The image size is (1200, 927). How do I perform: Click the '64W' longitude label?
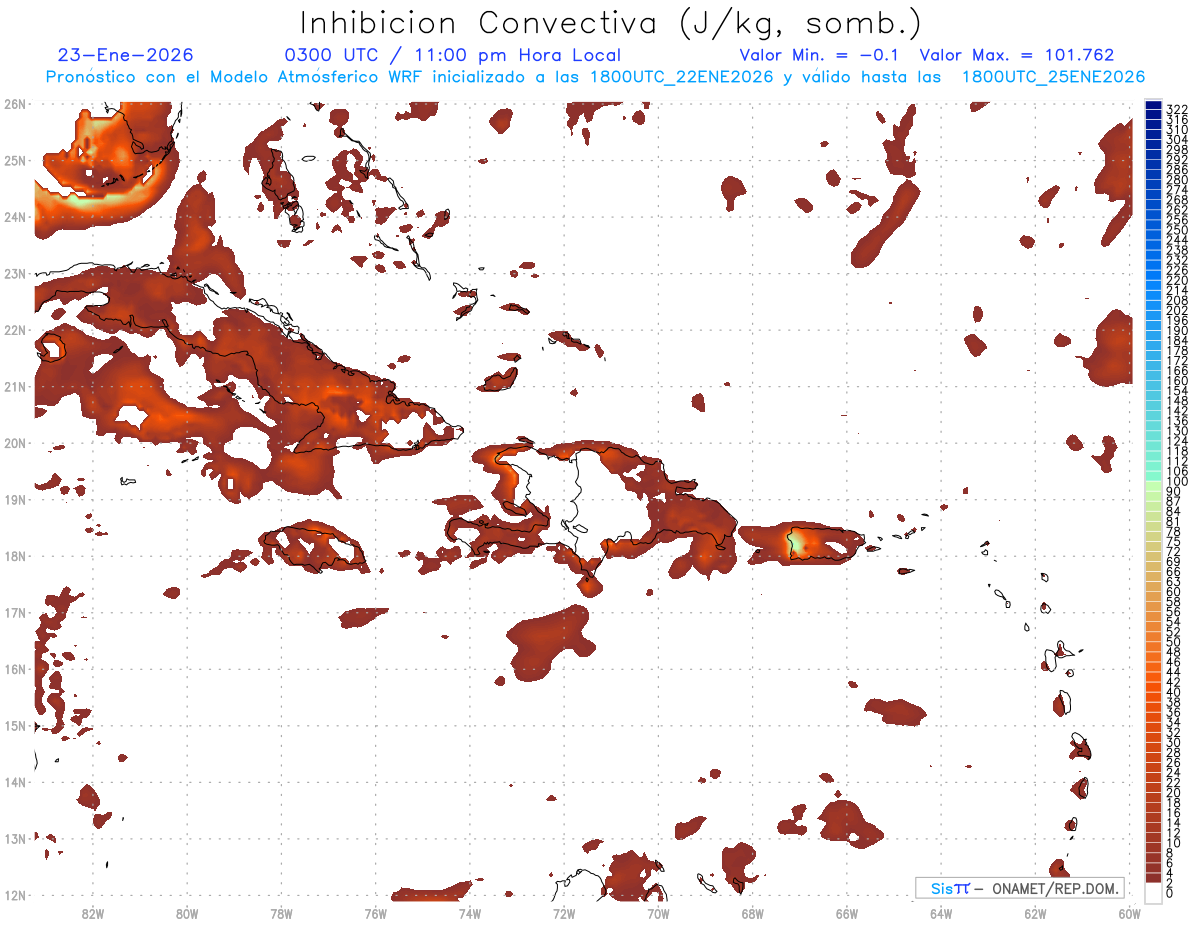(x=941, y=913)
